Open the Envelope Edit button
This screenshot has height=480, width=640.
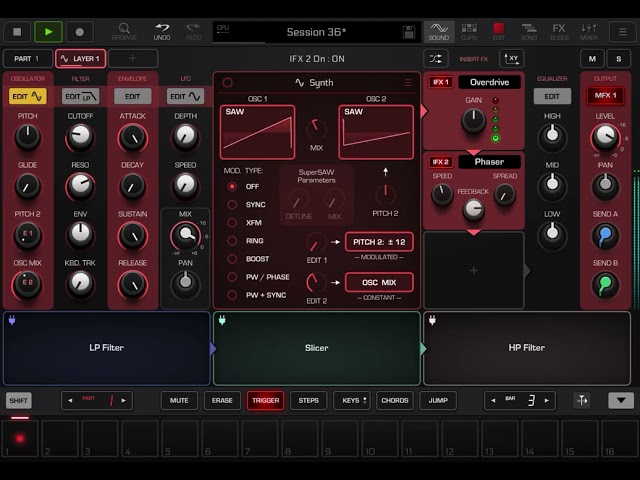click(x=133, y=96)
